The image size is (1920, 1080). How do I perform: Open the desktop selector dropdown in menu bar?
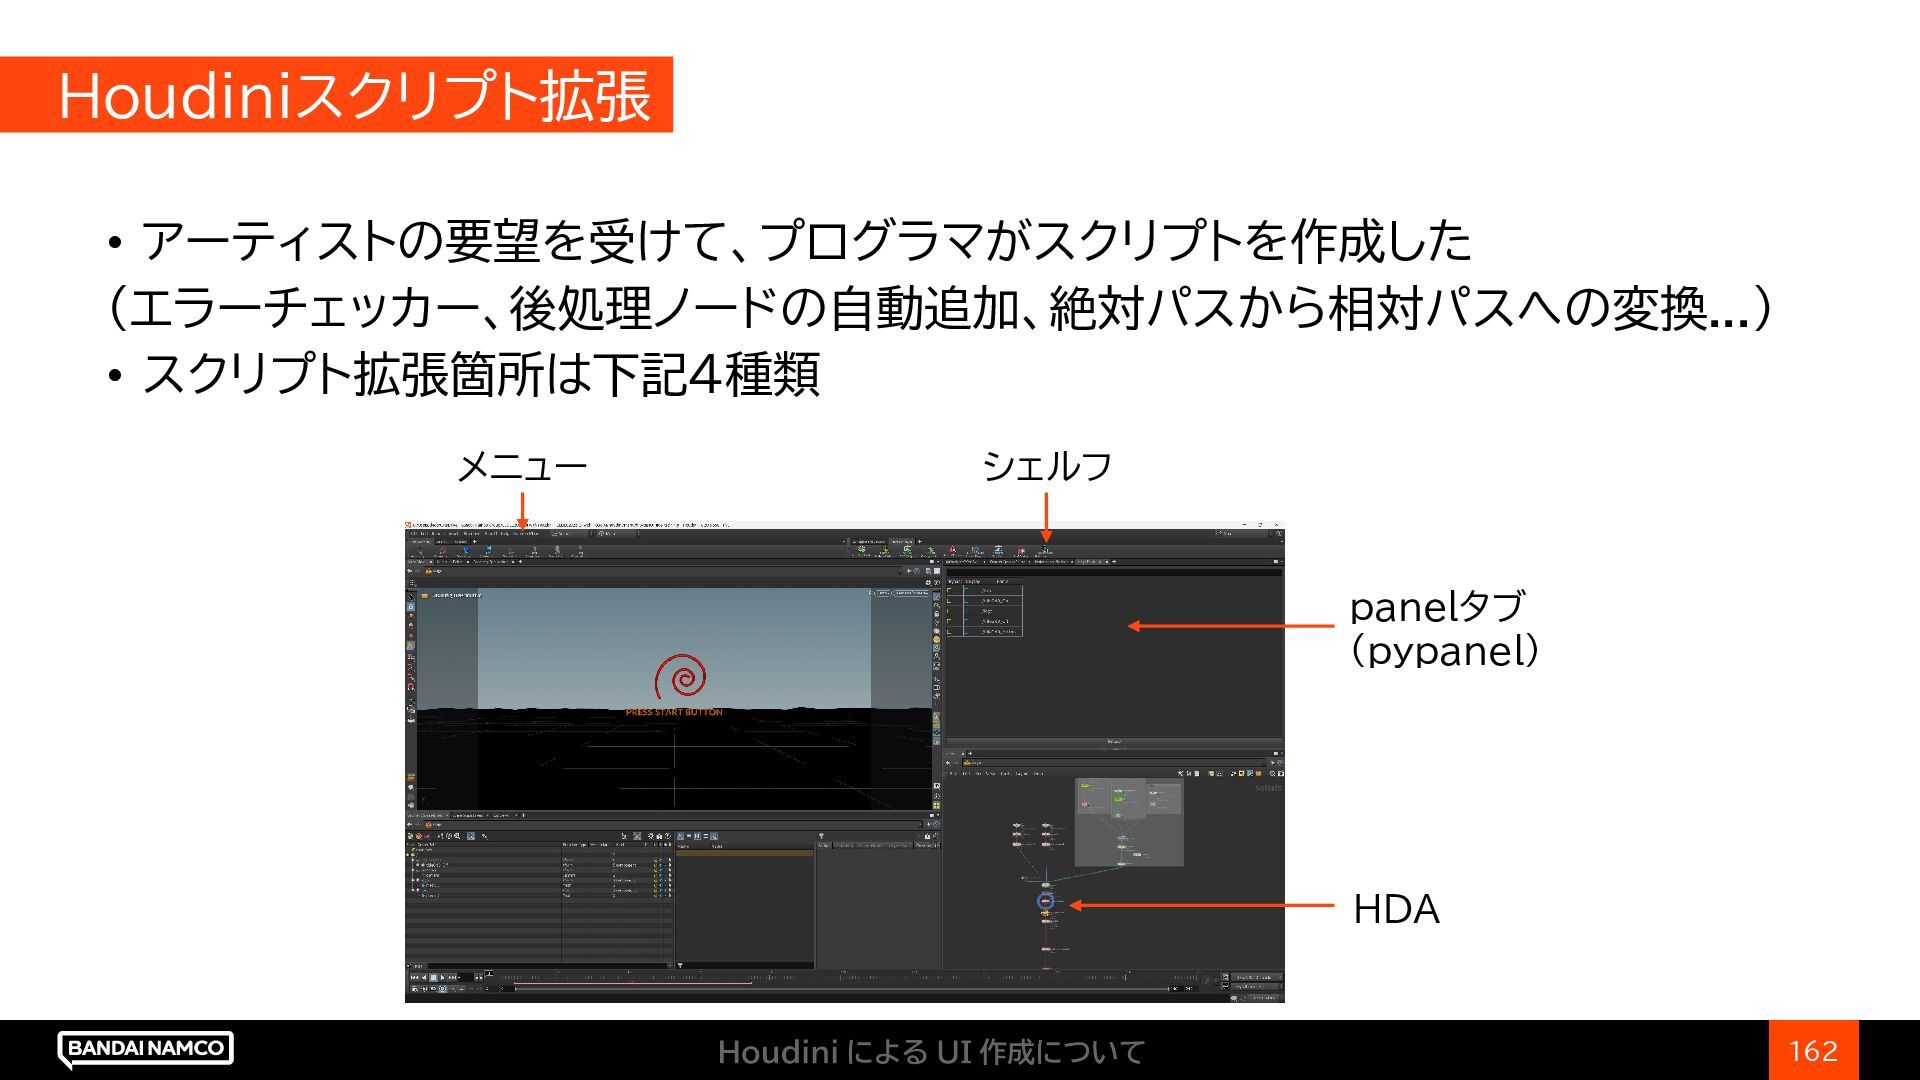(x=569, y=533)
